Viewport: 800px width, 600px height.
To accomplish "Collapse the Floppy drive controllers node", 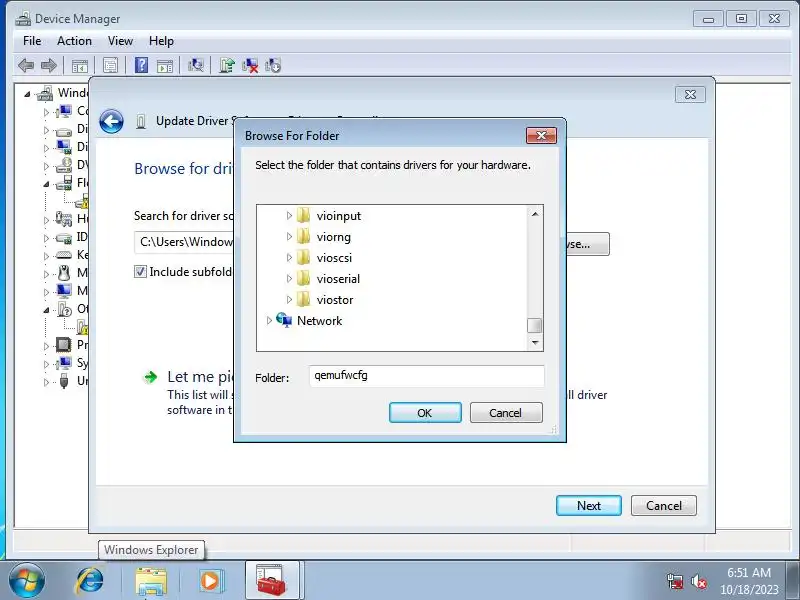I will click(x=46, y=184).
